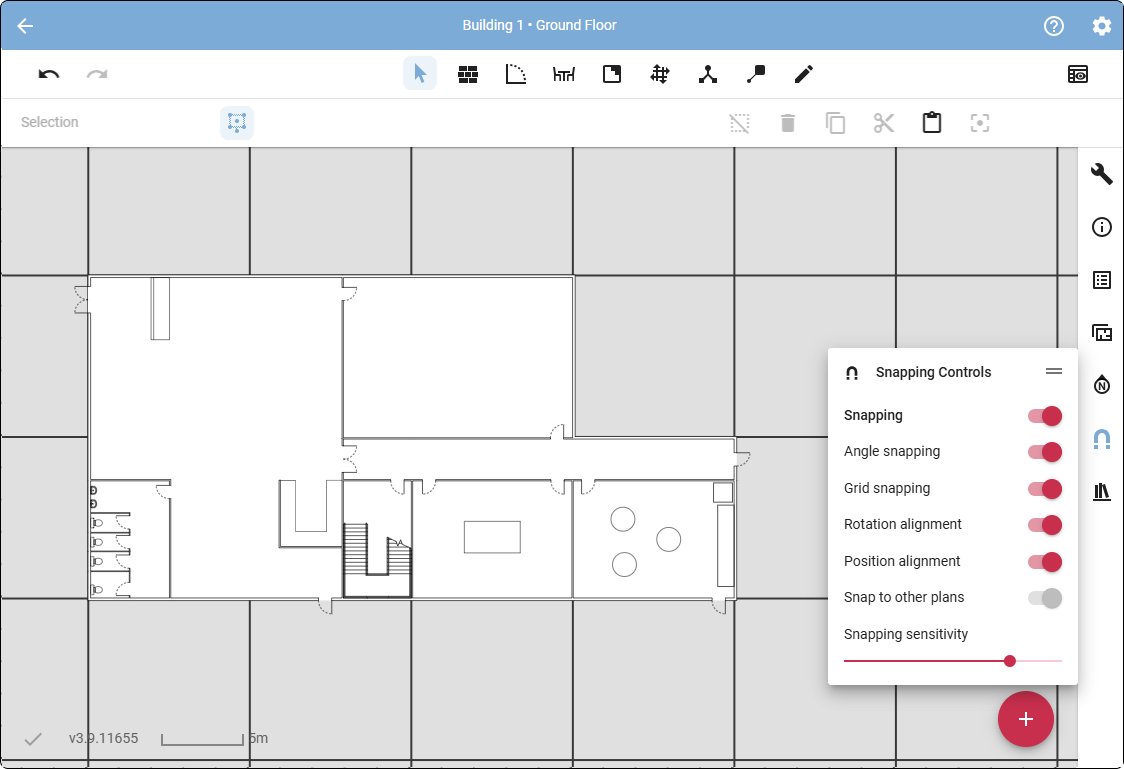
Task: Open the help question mark icon
Action: click(1054, 26)
